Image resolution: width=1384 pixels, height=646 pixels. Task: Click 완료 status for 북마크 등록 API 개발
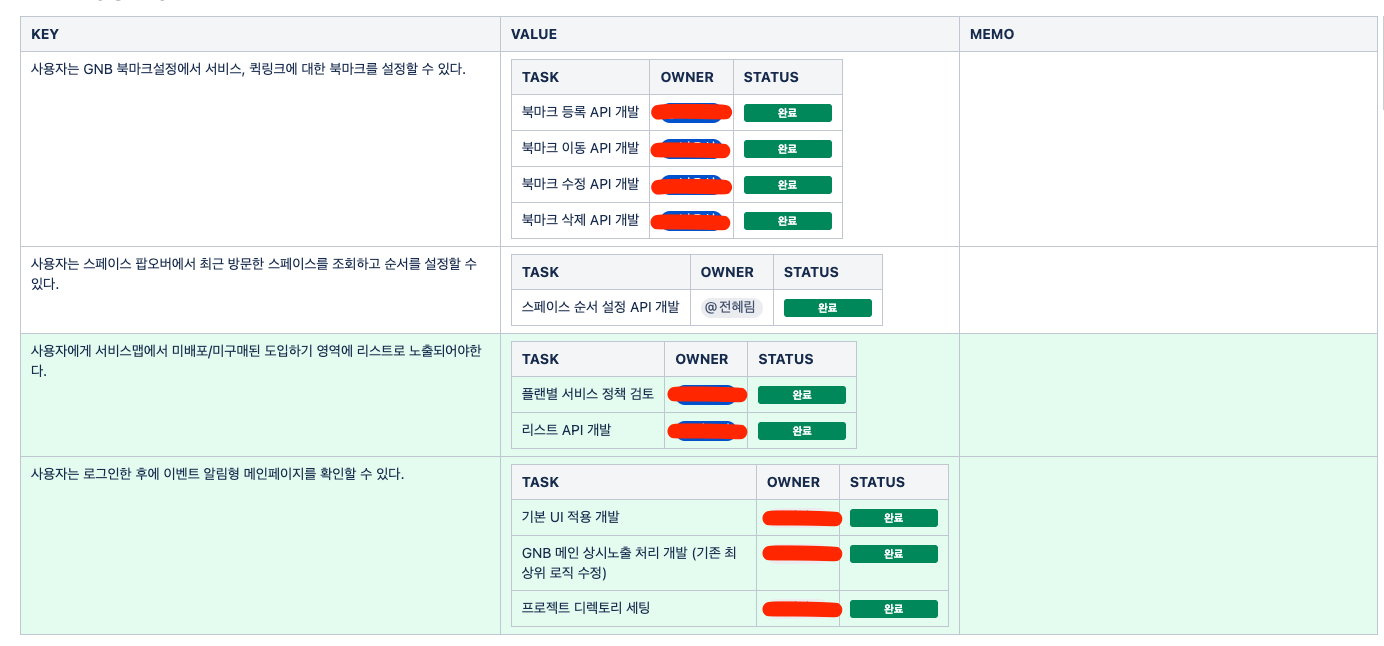pos(787,113)
